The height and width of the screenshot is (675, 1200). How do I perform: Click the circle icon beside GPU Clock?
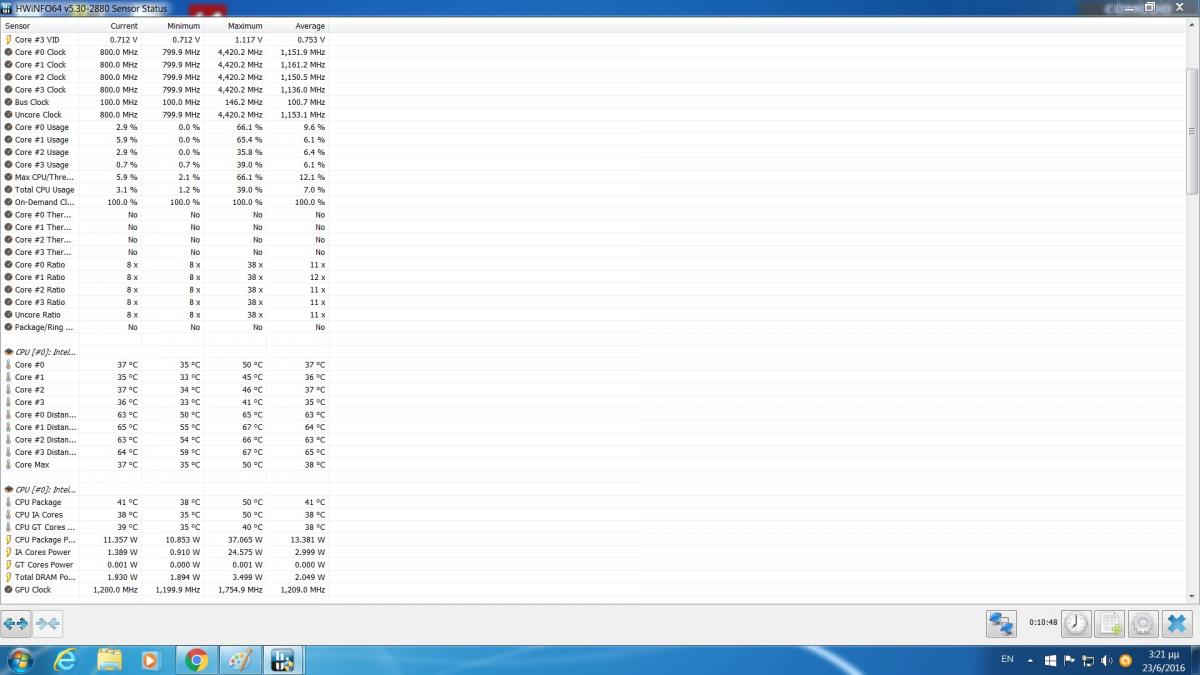pos(8,590)
